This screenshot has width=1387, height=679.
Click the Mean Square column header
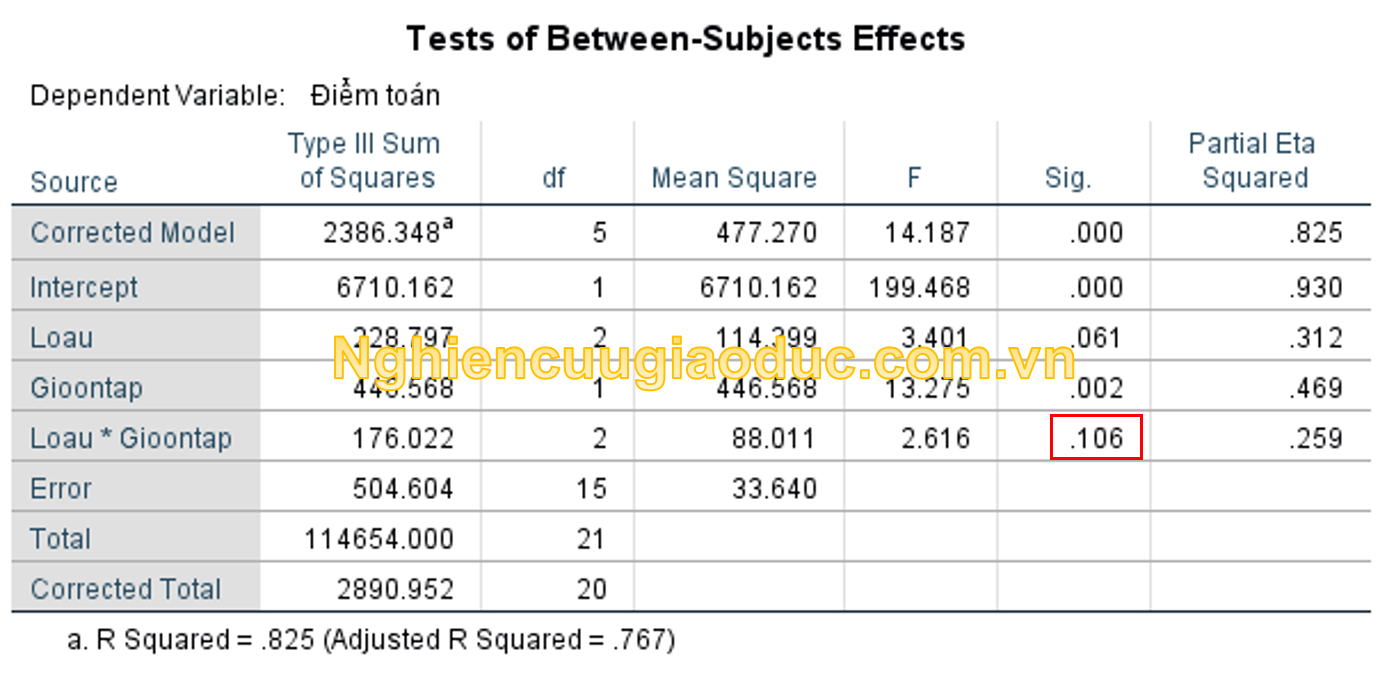coord(734,179)
